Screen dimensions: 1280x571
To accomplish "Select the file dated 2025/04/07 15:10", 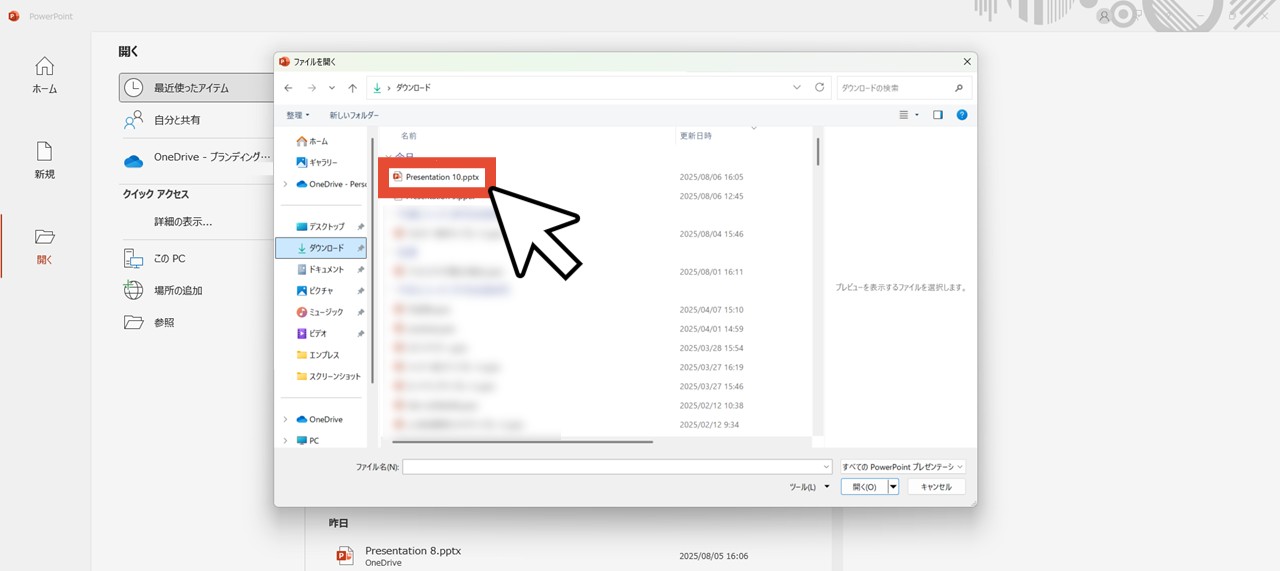I will point(596,310).
